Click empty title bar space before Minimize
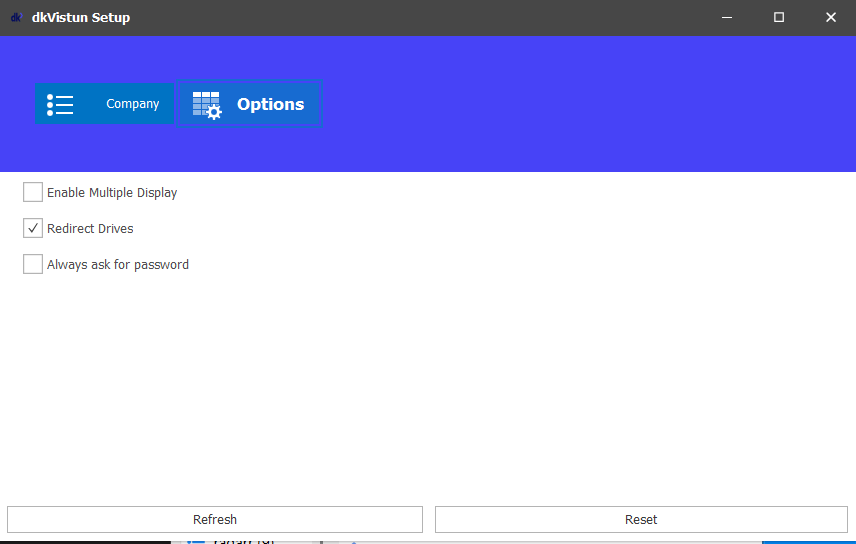This screenshot has width=856, height=544. [x=450, y=17]
